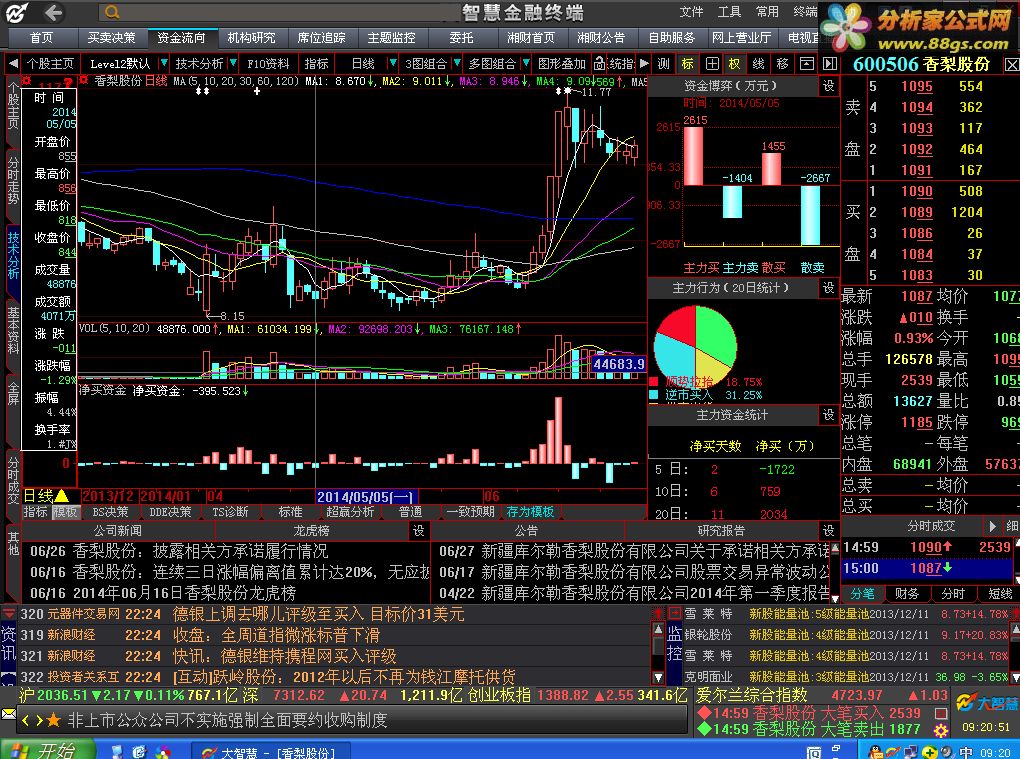
Task: Click the left scroll arrow before 个股主页
Action: click(12, 64)
